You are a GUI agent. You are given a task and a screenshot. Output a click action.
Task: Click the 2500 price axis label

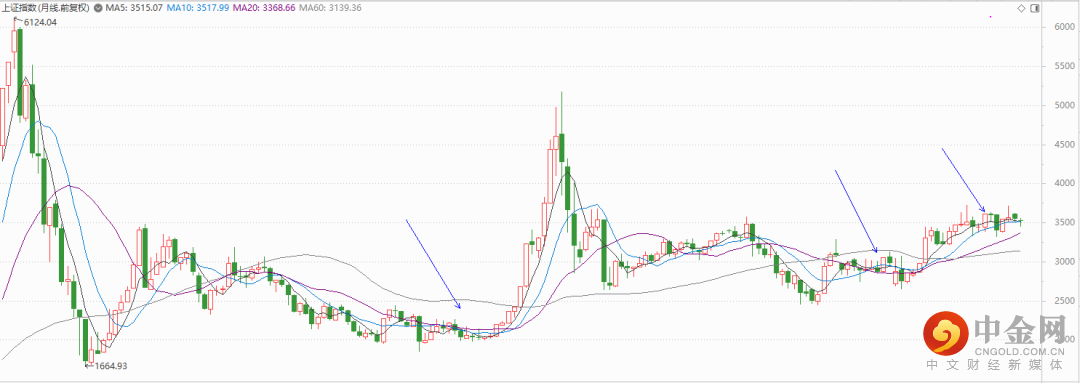pos(1065,302)
